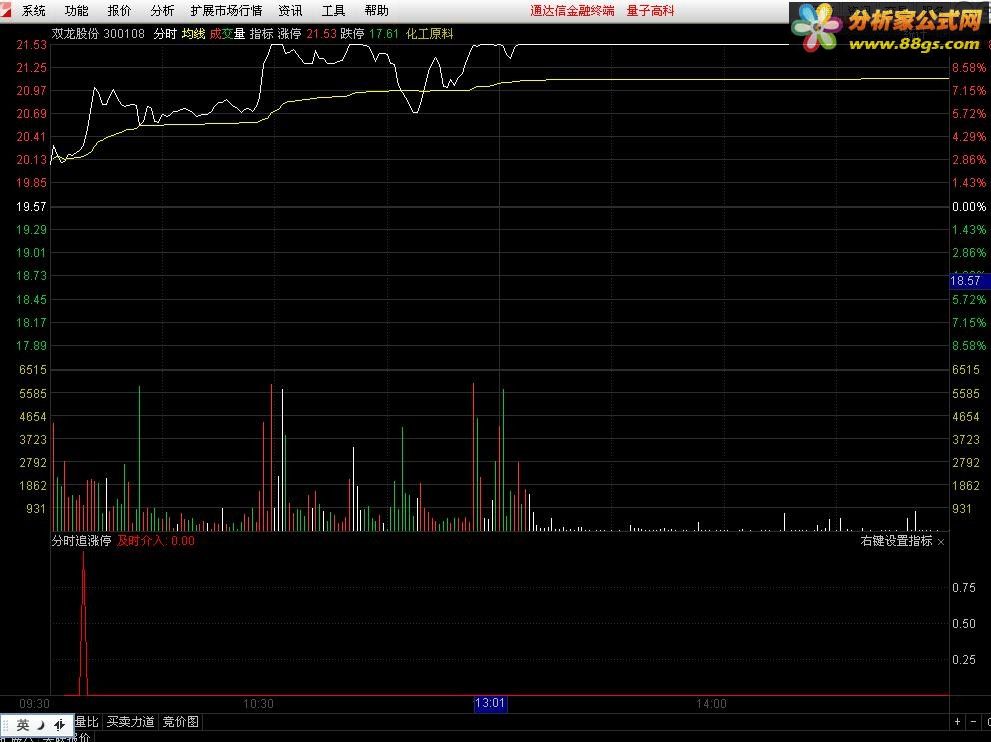Click the minus button to remove indicator pane
991x742 pixels.
(x=973, y=722)
